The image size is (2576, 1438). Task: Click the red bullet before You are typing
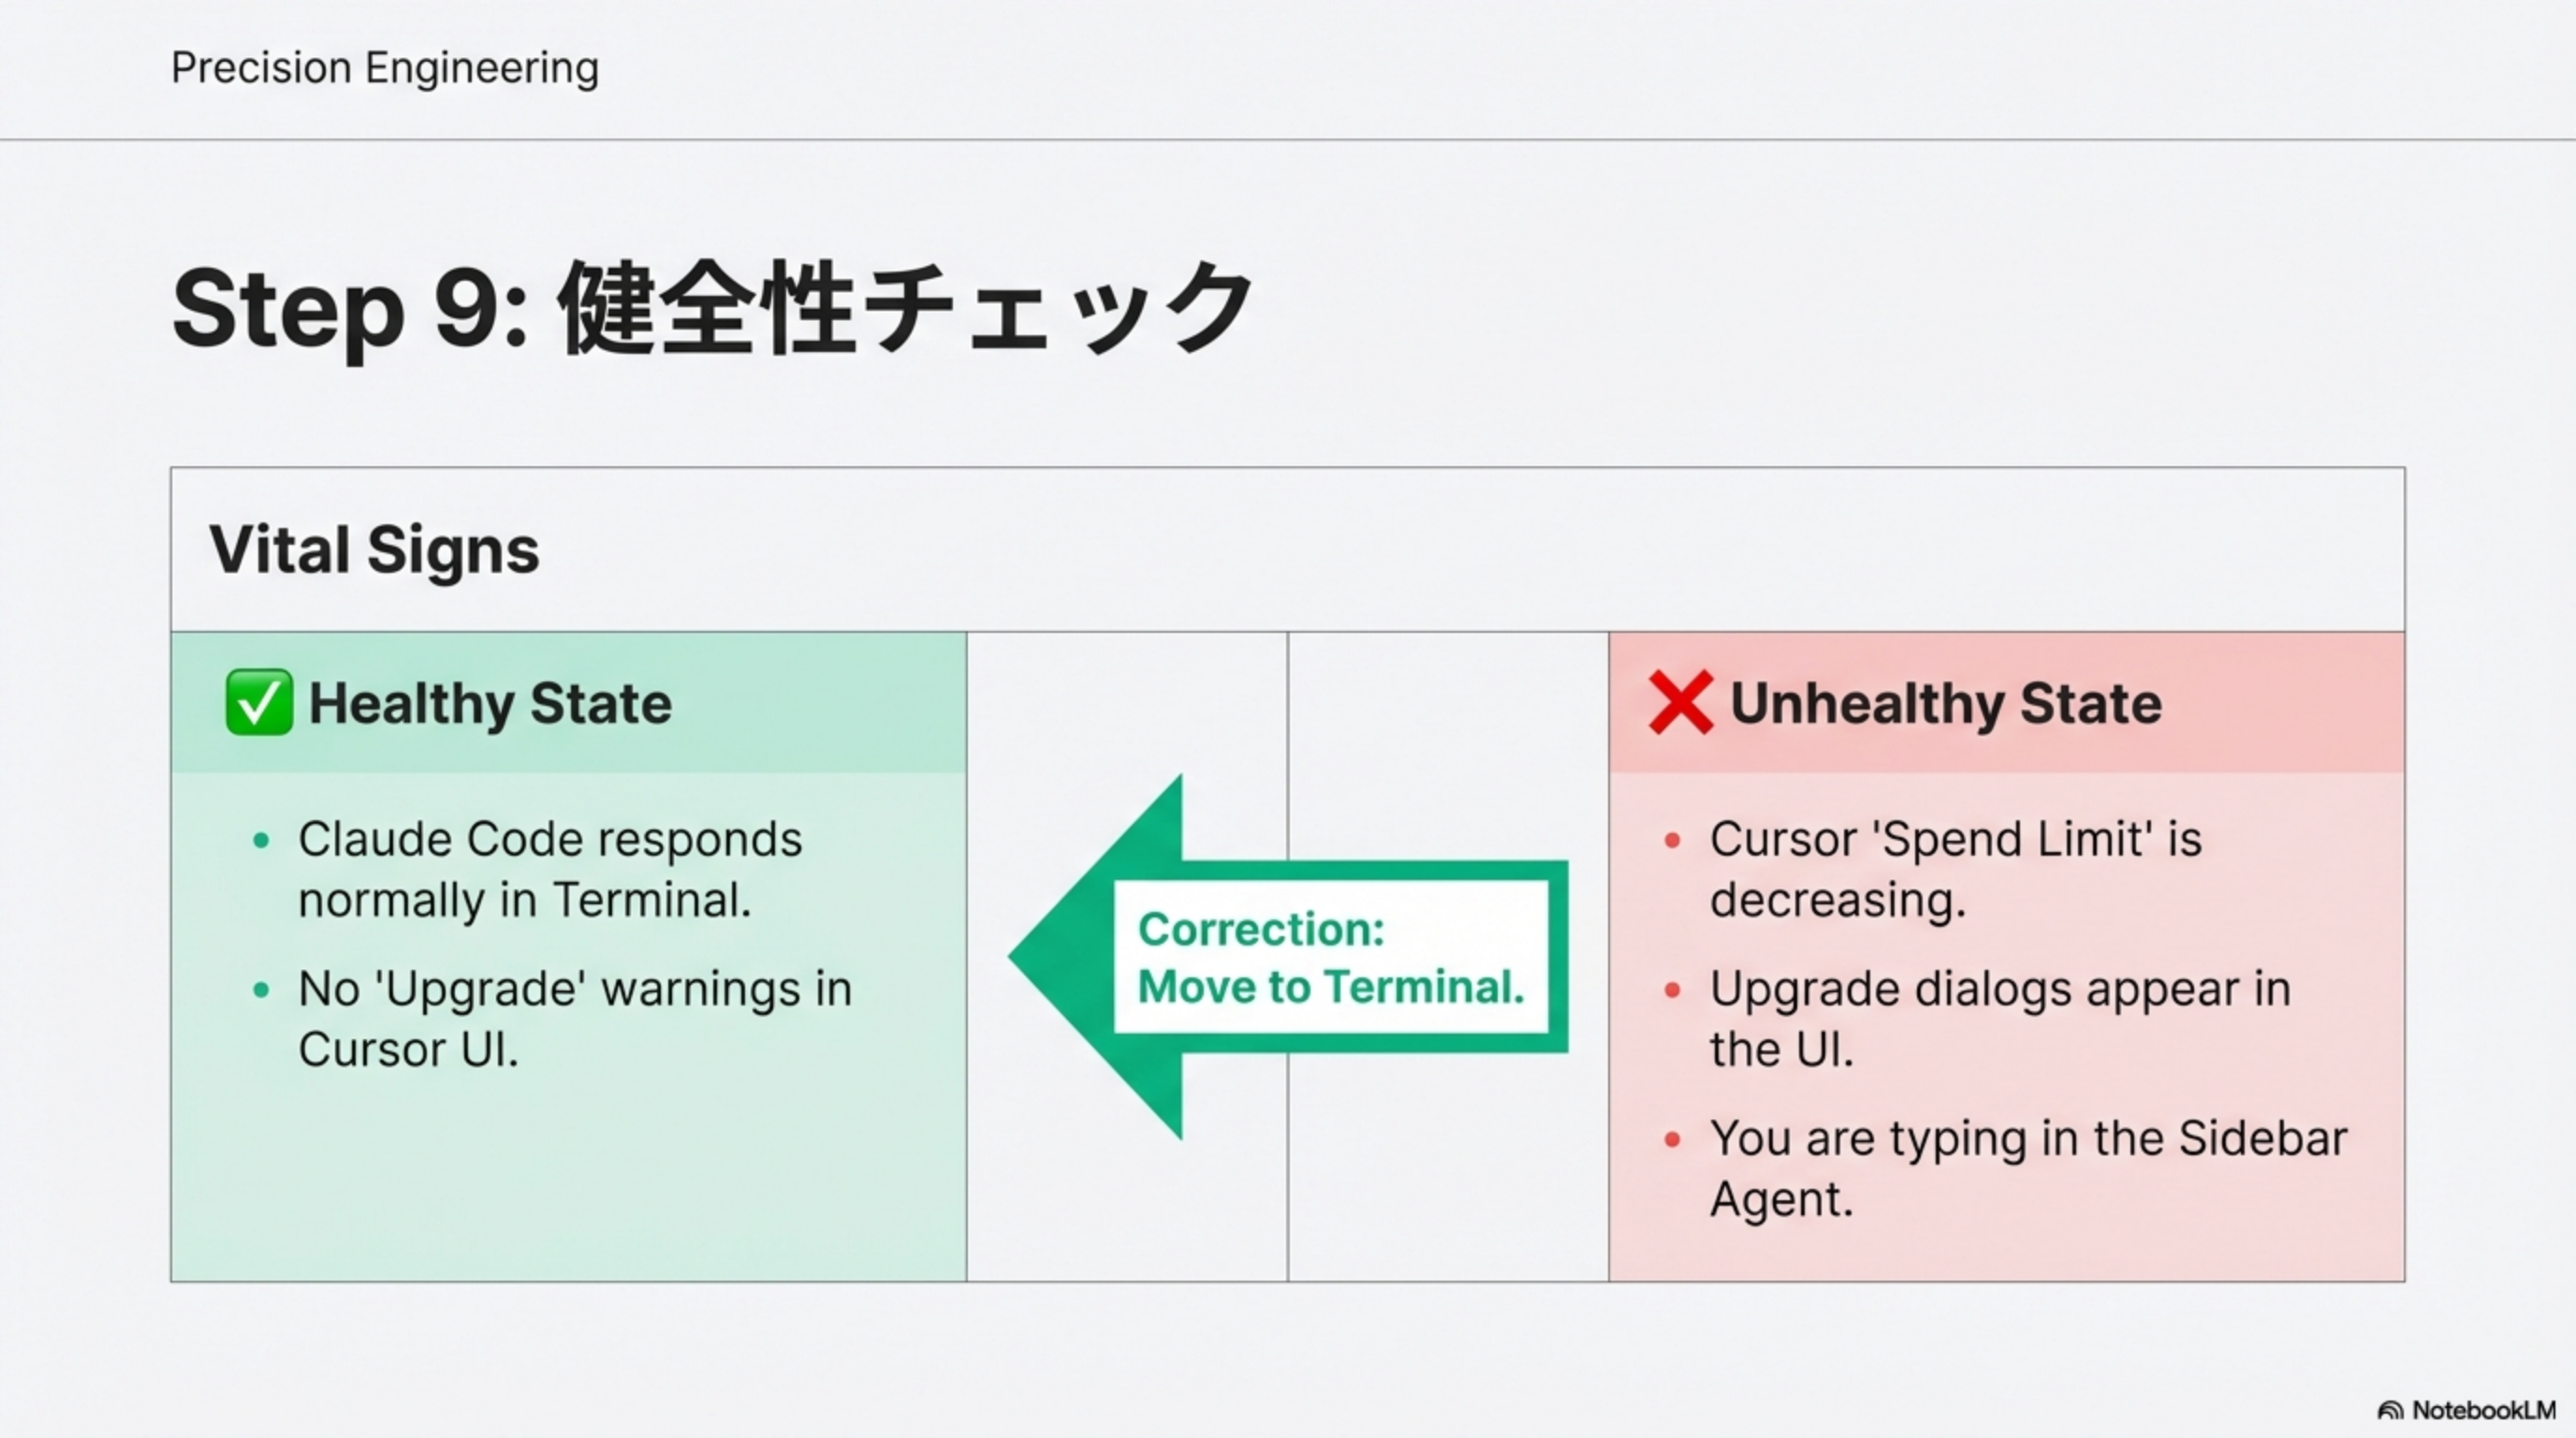pos(1672,1139)
